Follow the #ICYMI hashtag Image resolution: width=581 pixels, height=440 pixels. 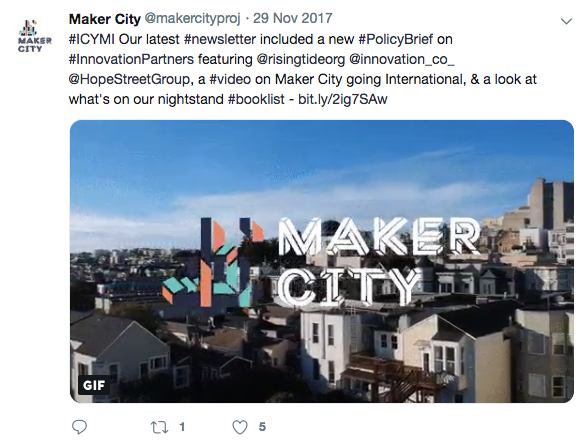(x=92, y=39)
